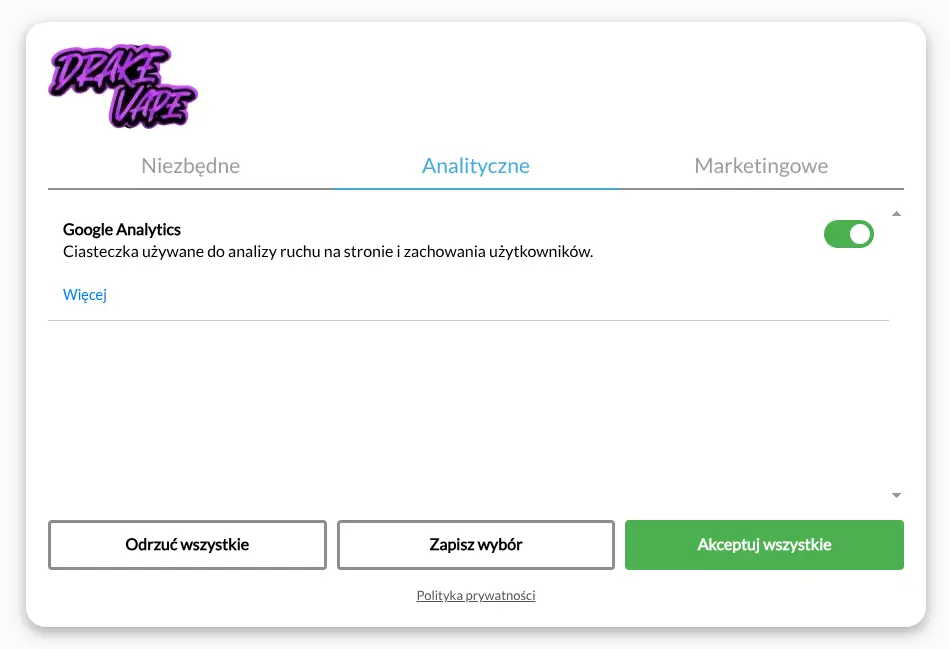This screenshot has height=649, width=950.
Task: Disable the Google Analytics toggle
Action: tap(848, 234)
